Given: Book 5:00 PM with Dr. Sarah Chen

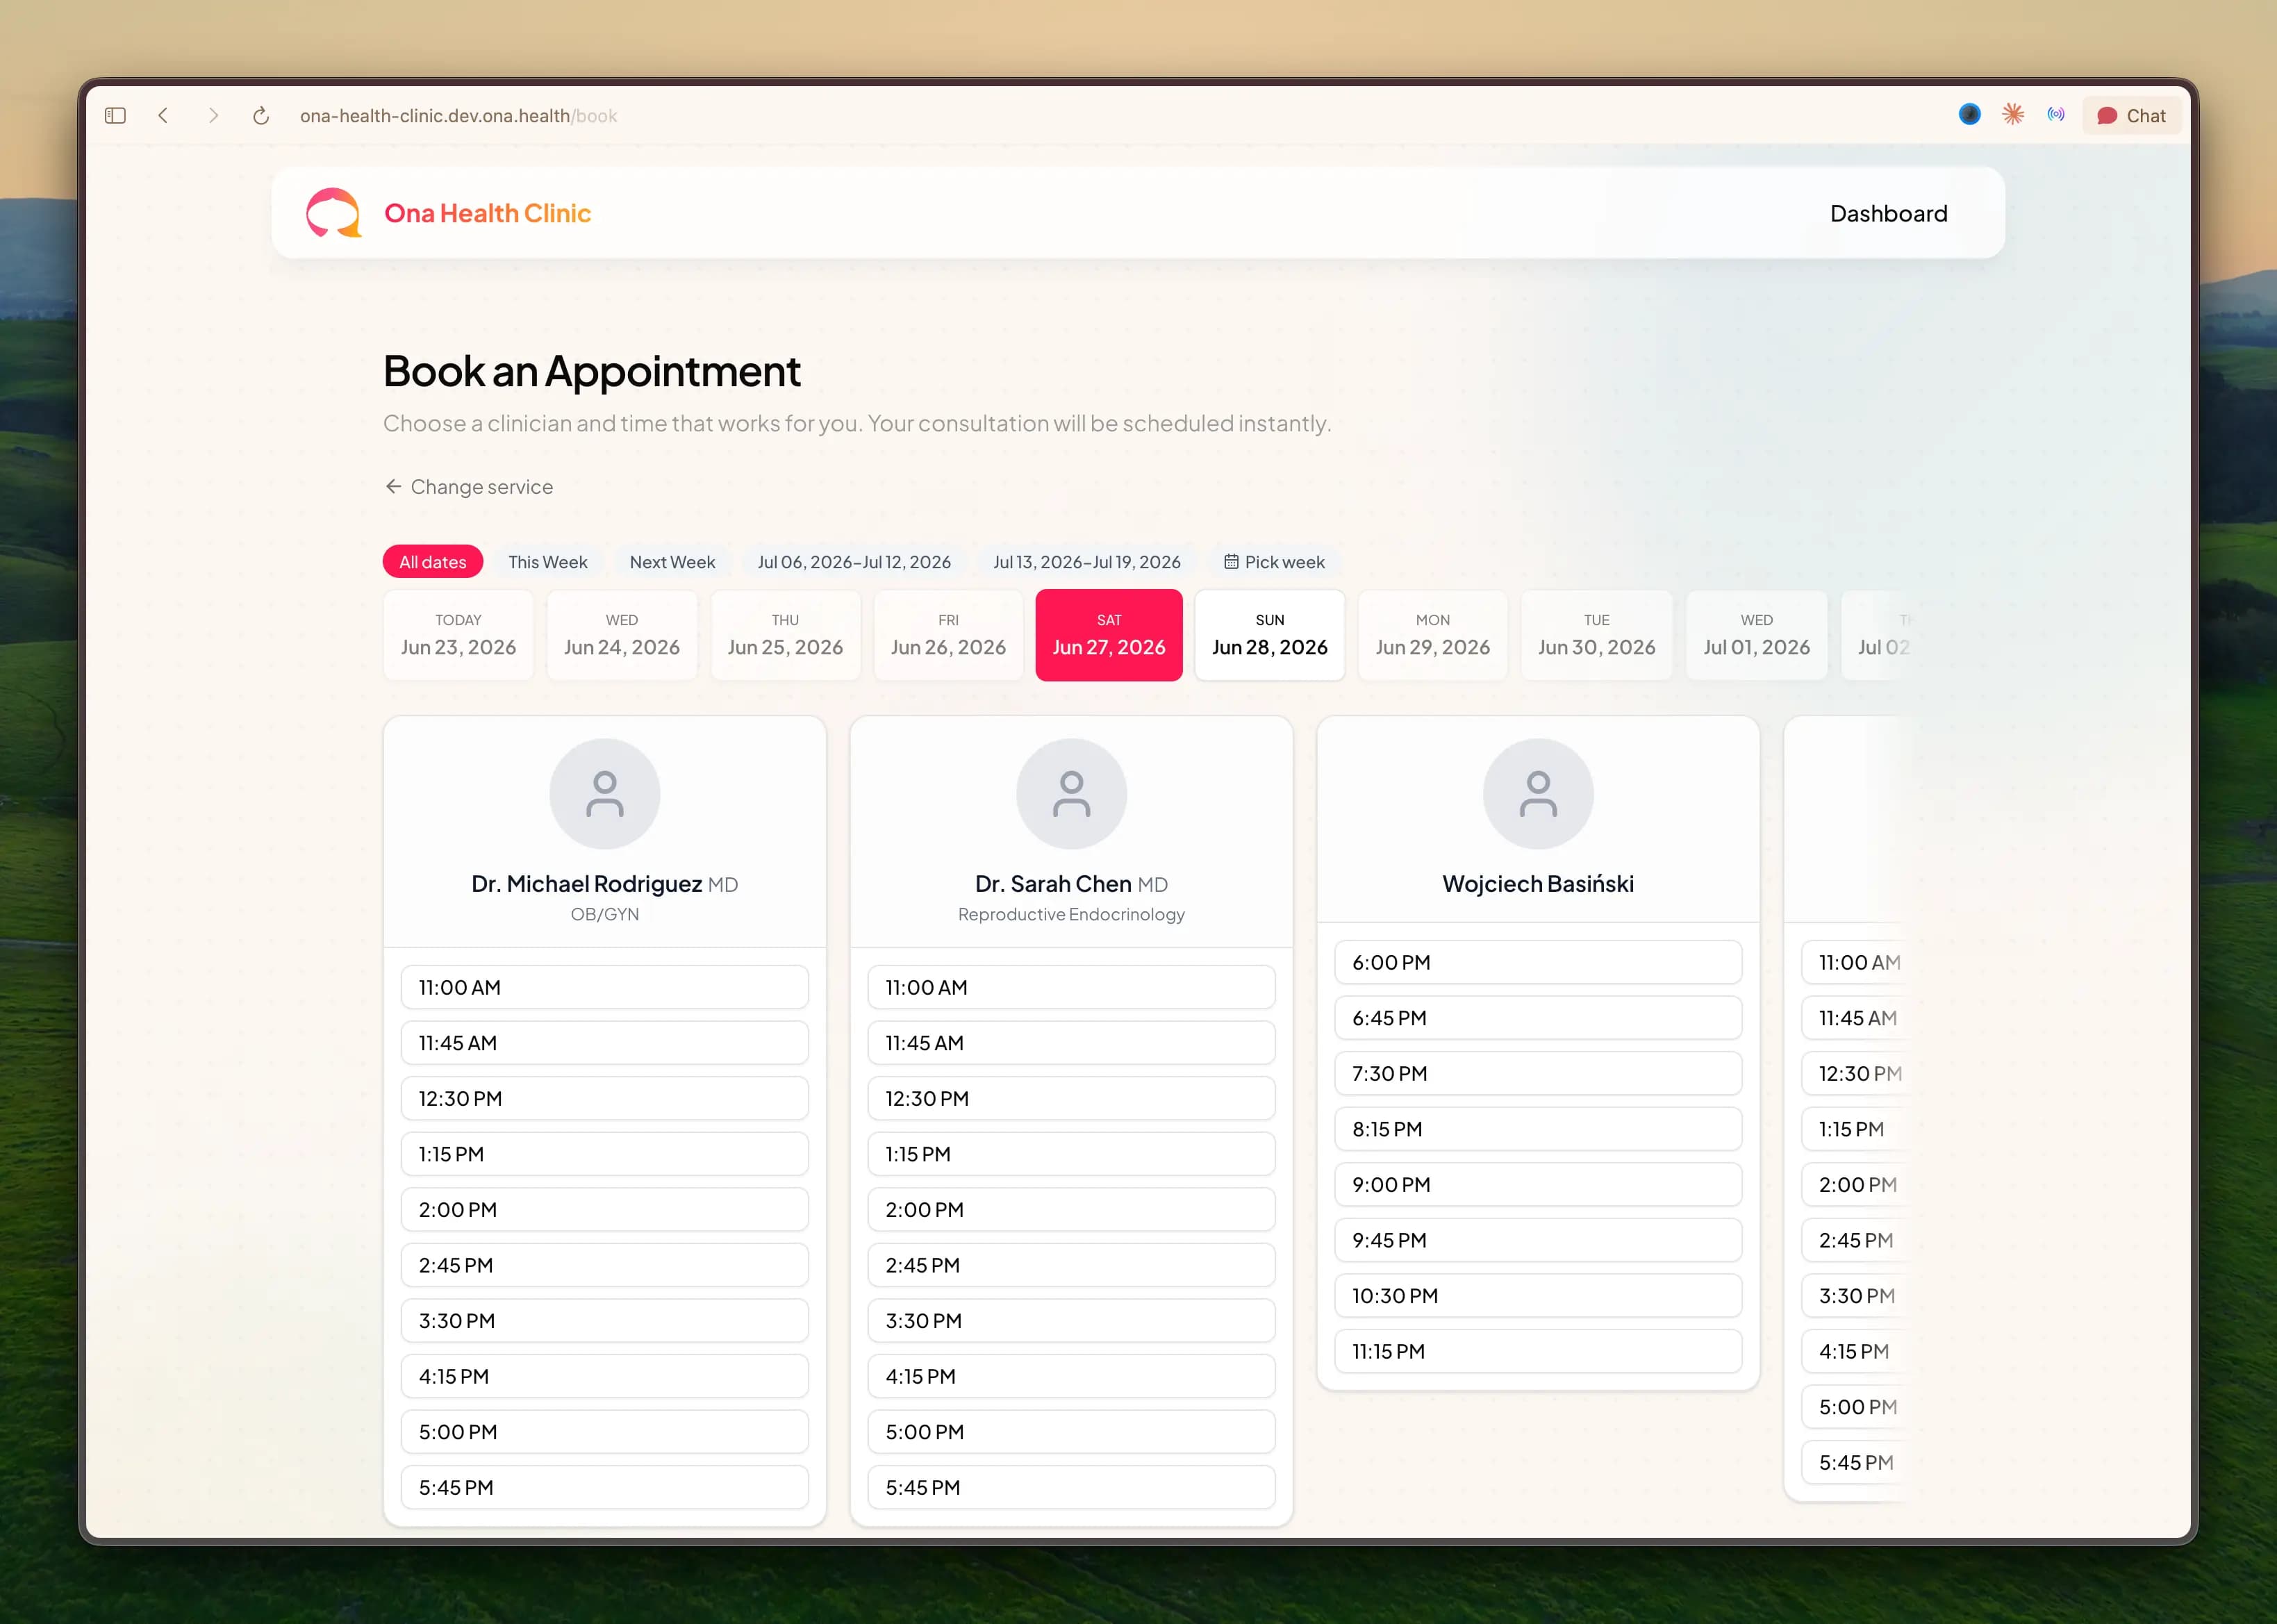Looking at the screenshot, I should click(x=1071, y=1432).
